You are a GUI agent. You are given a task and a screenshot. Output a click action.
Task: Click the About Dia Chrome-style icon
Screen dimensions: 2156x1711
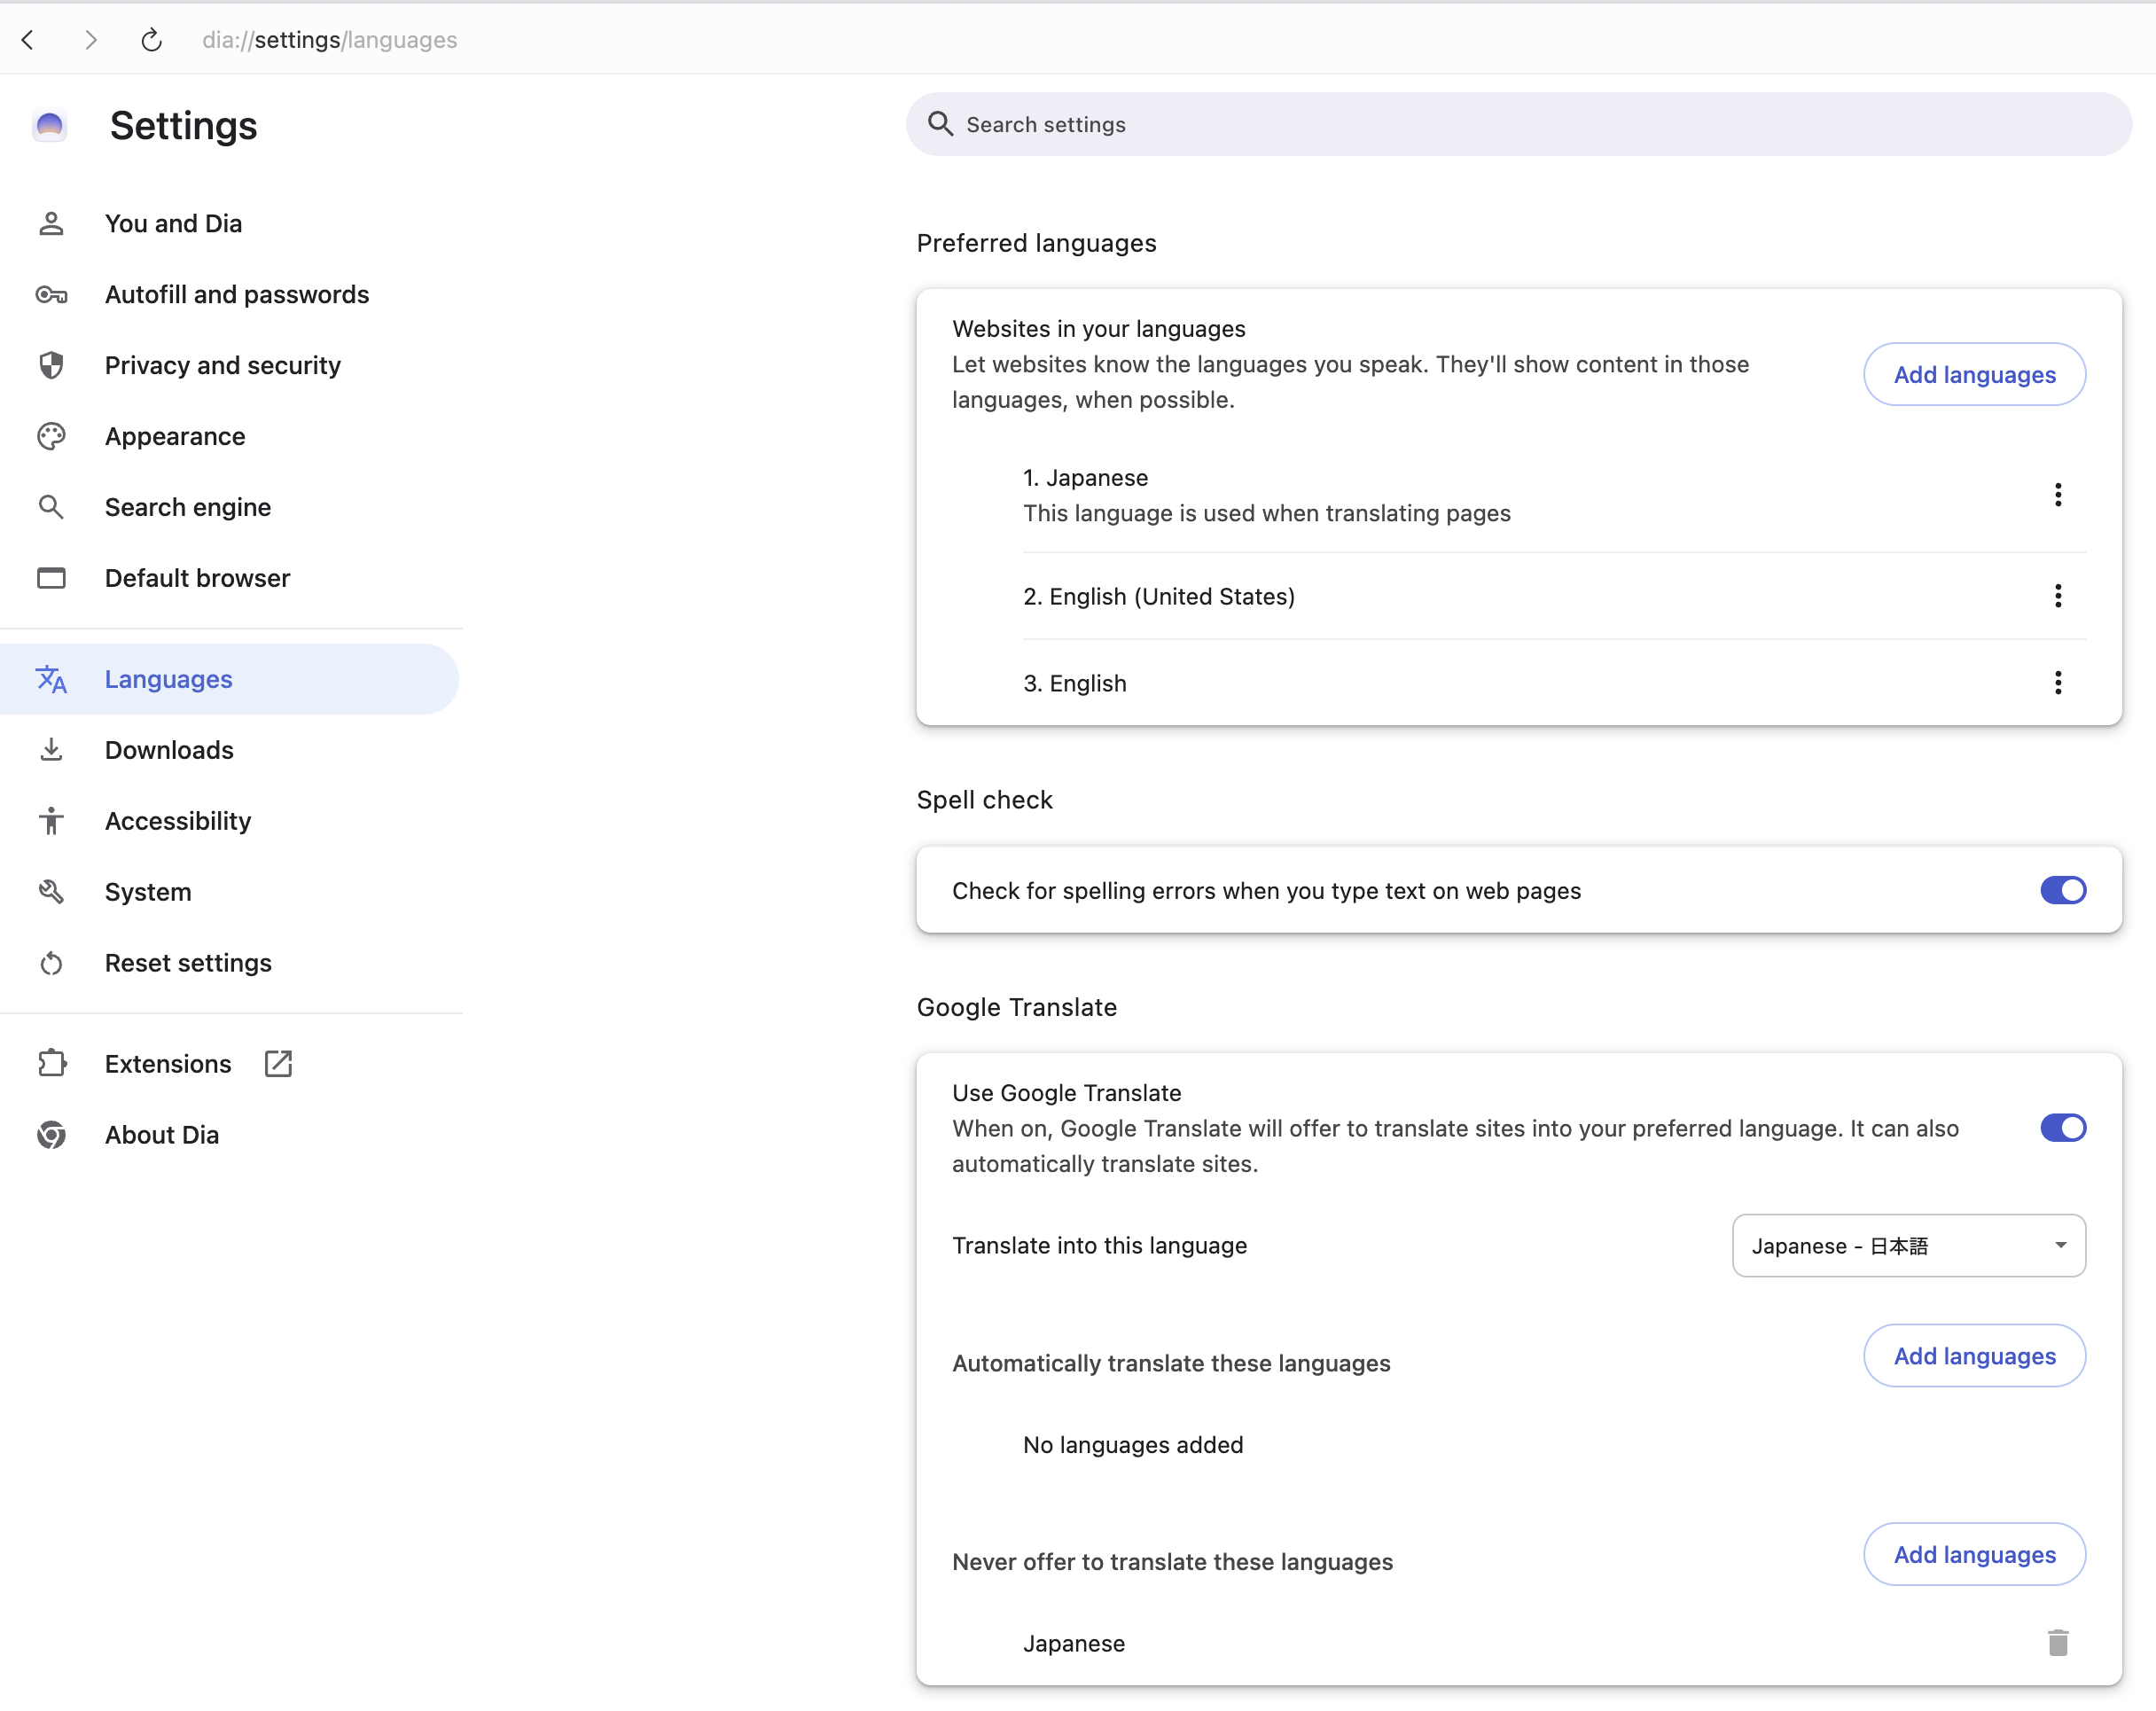(x=51, y=1135)
